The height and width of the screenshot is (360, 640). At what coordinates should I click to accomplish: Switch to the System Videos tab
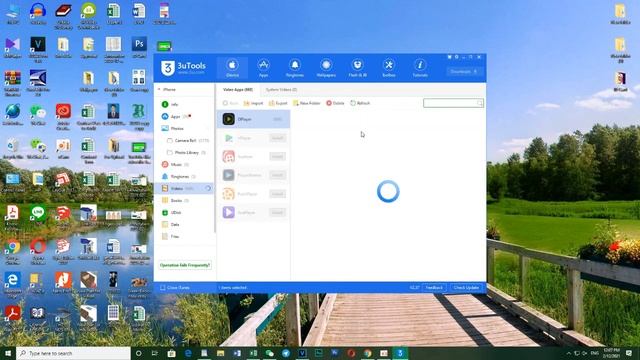tap(281, 89)
